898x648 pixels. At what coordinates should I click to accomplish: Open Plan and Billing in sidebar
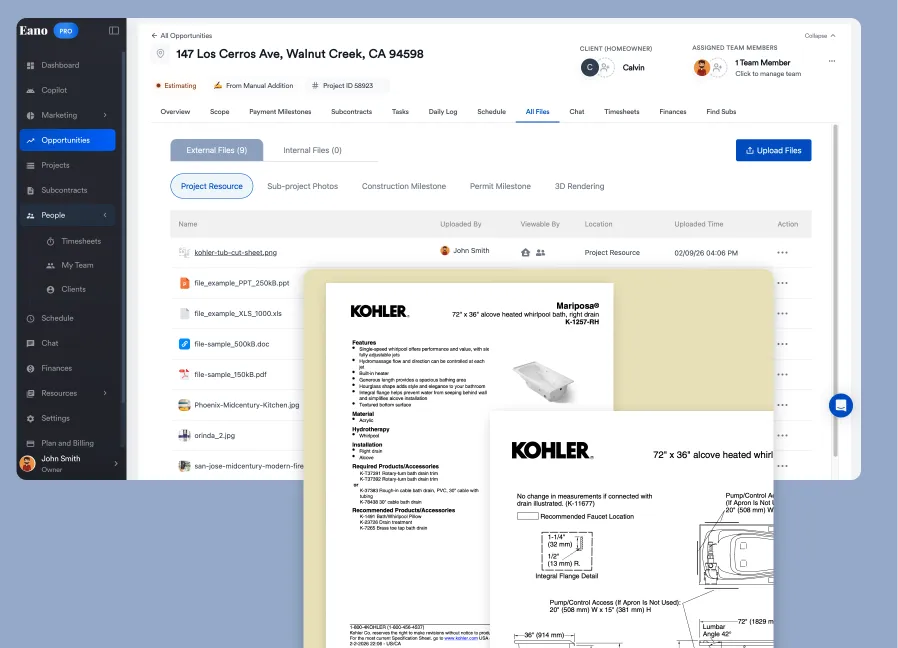[x=67, y=443]
